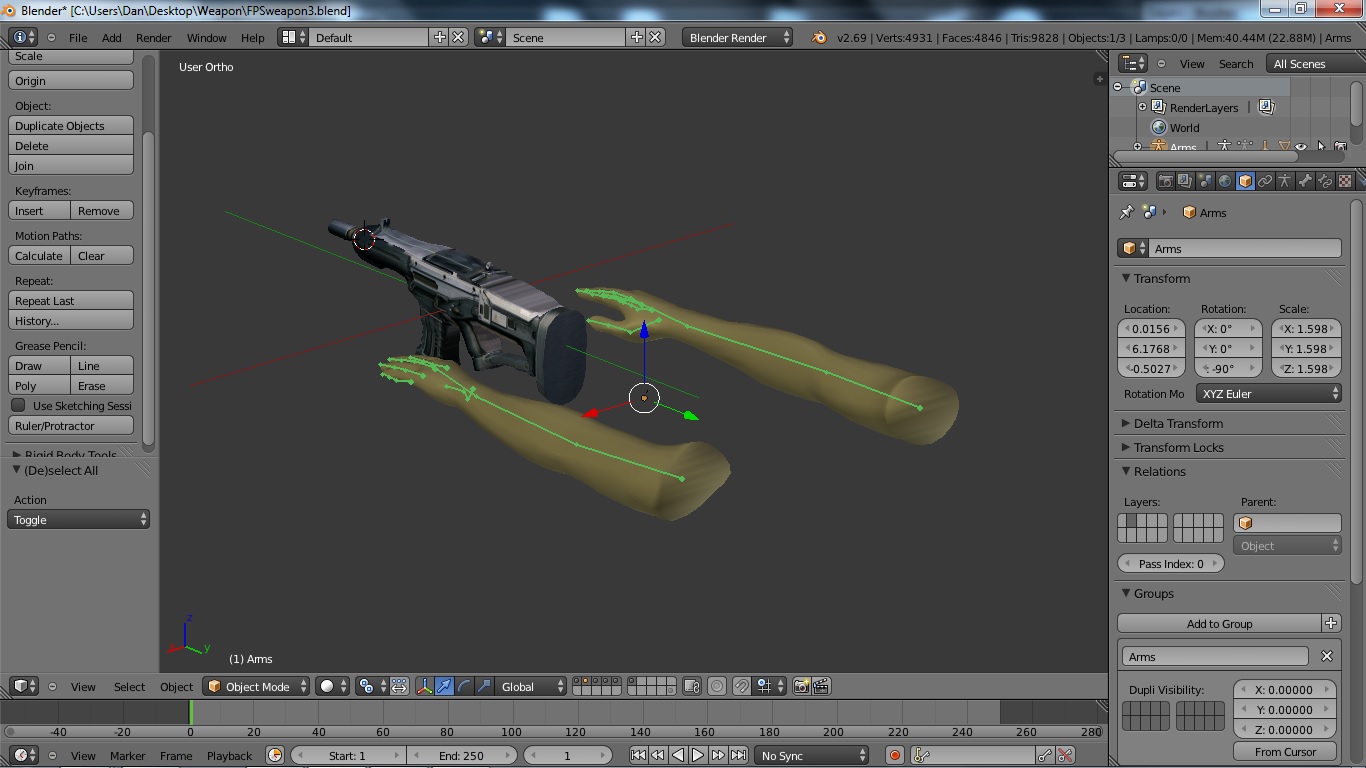Click the Pass Index slider field
Screen dimensions: 1366x768
point(1171,563)
